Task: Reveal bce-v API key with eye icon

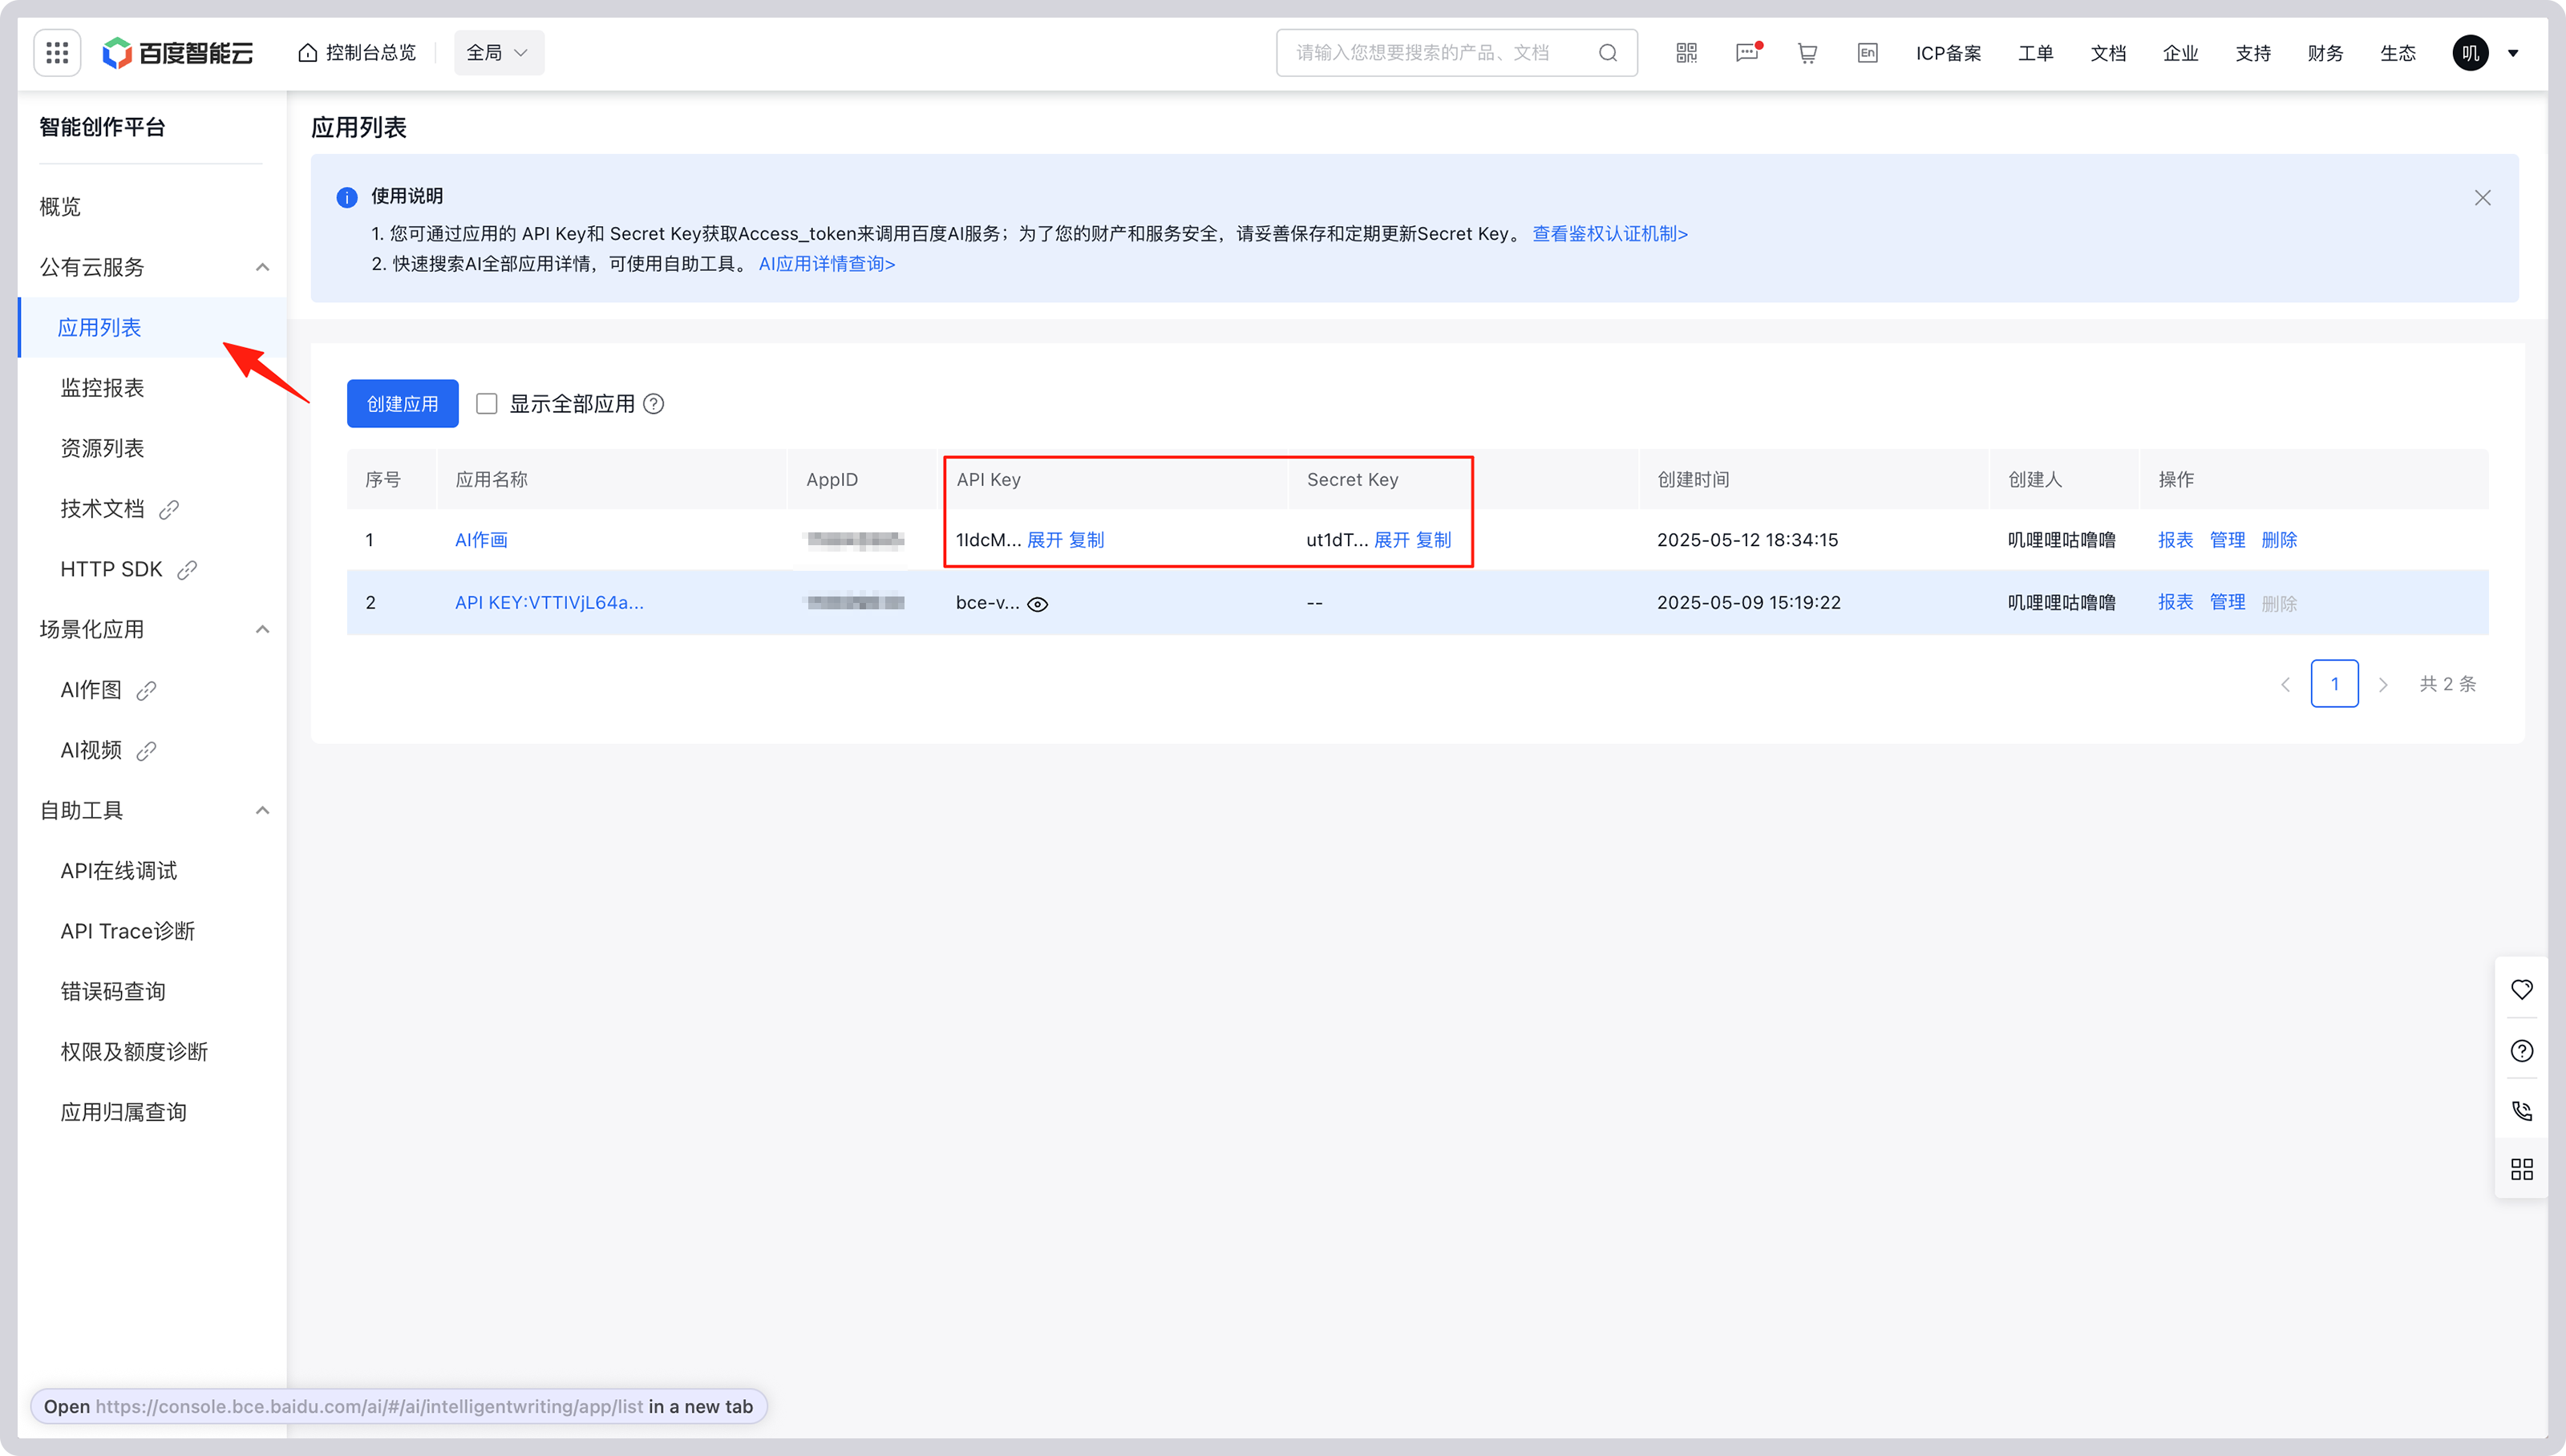Action: click(x=1038, y=604)
